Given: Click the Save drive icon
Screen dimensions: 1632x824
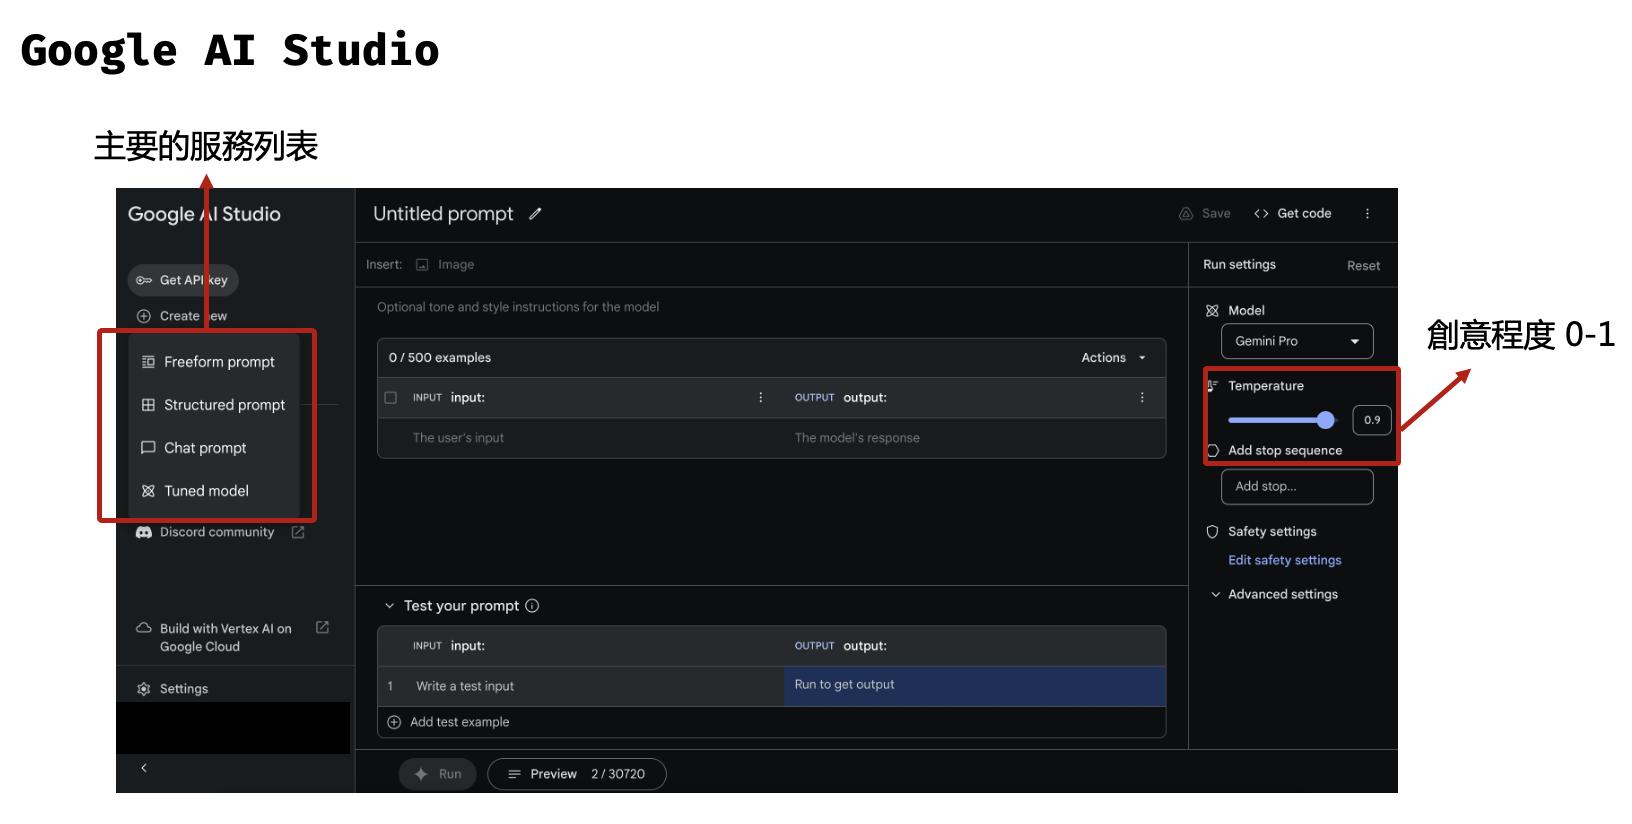Looking at the screenshot, I should [1186, 214].
